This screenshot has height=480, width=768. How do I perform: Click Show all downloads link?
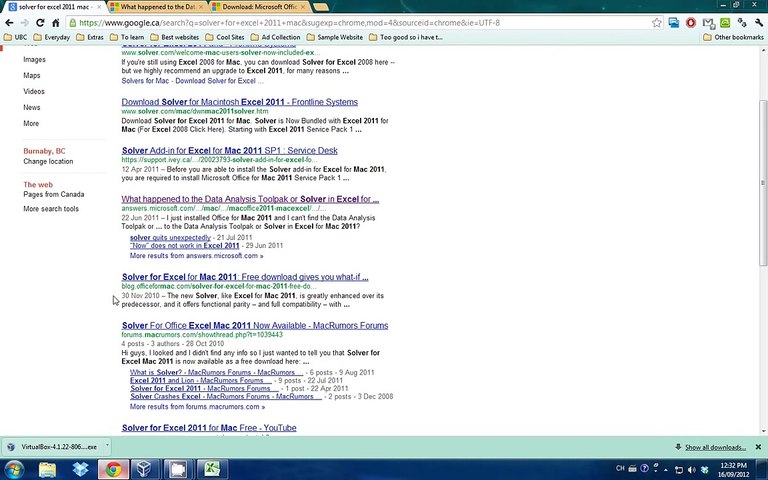tap(715, 447)
